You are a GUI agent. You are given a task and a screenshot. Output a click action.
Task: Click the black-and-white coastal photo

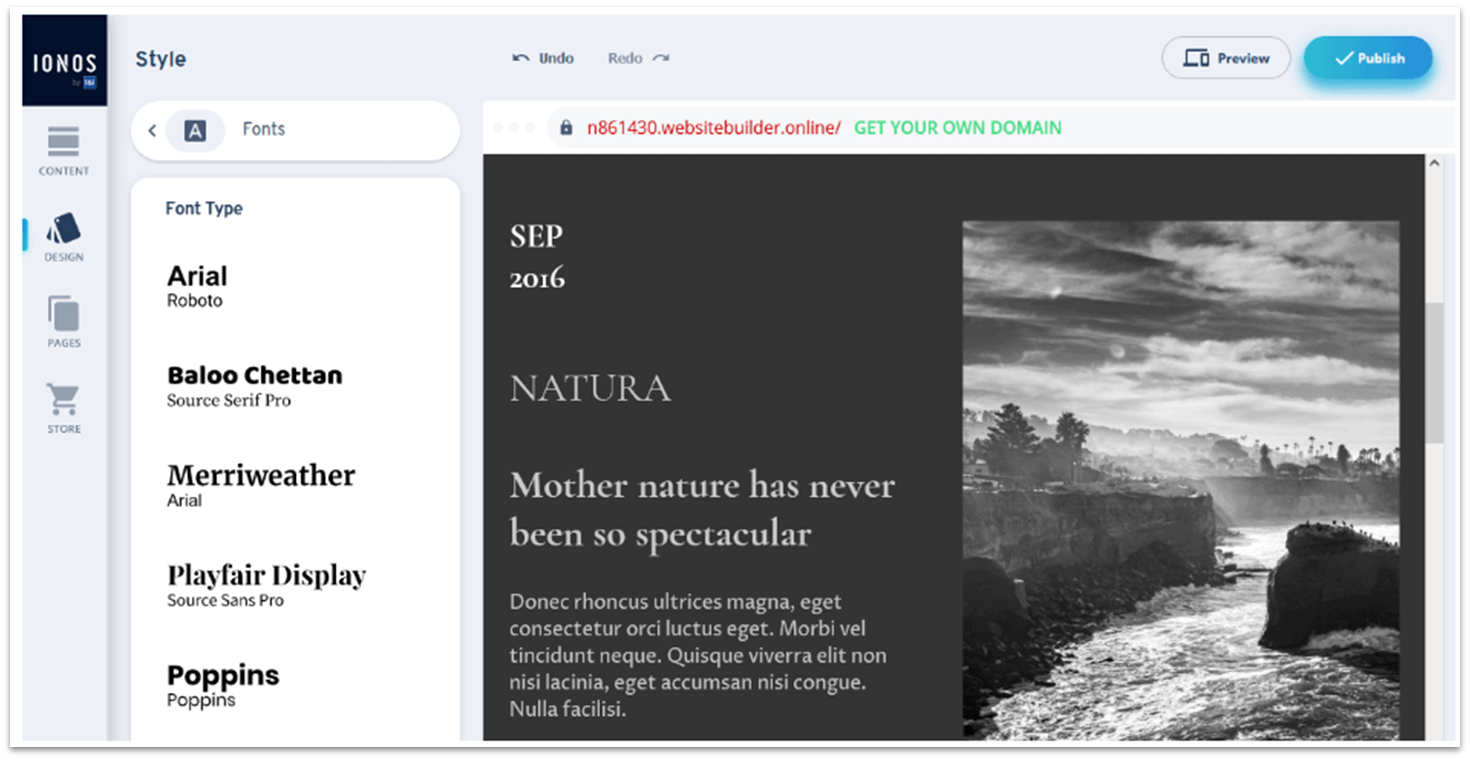coord(1181,481)
